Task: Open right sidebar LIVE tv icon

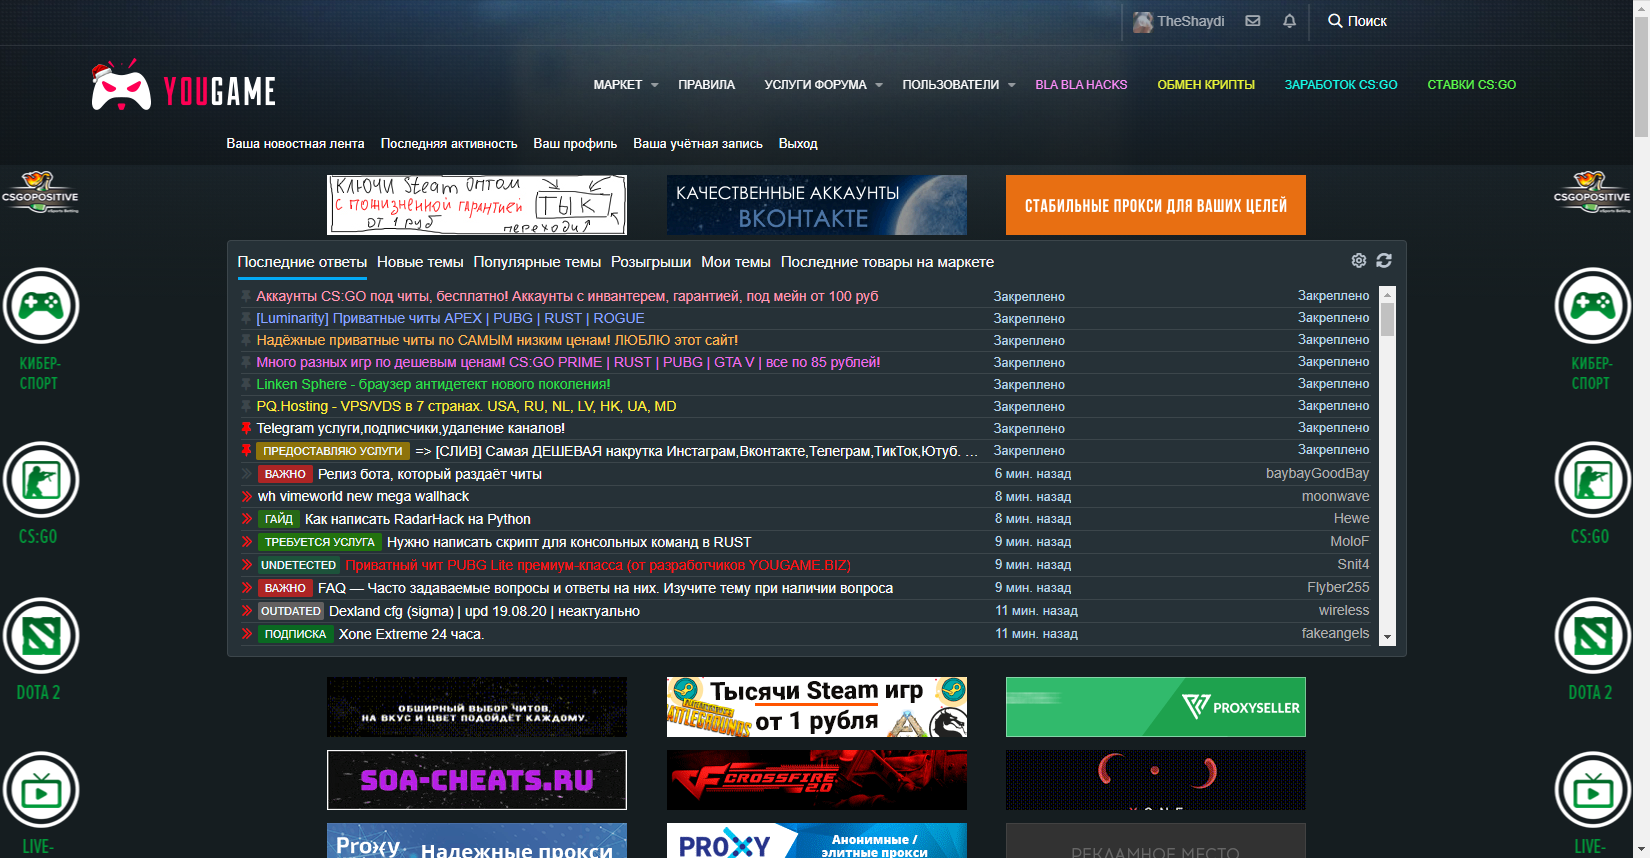Action: click(1592, 790)
